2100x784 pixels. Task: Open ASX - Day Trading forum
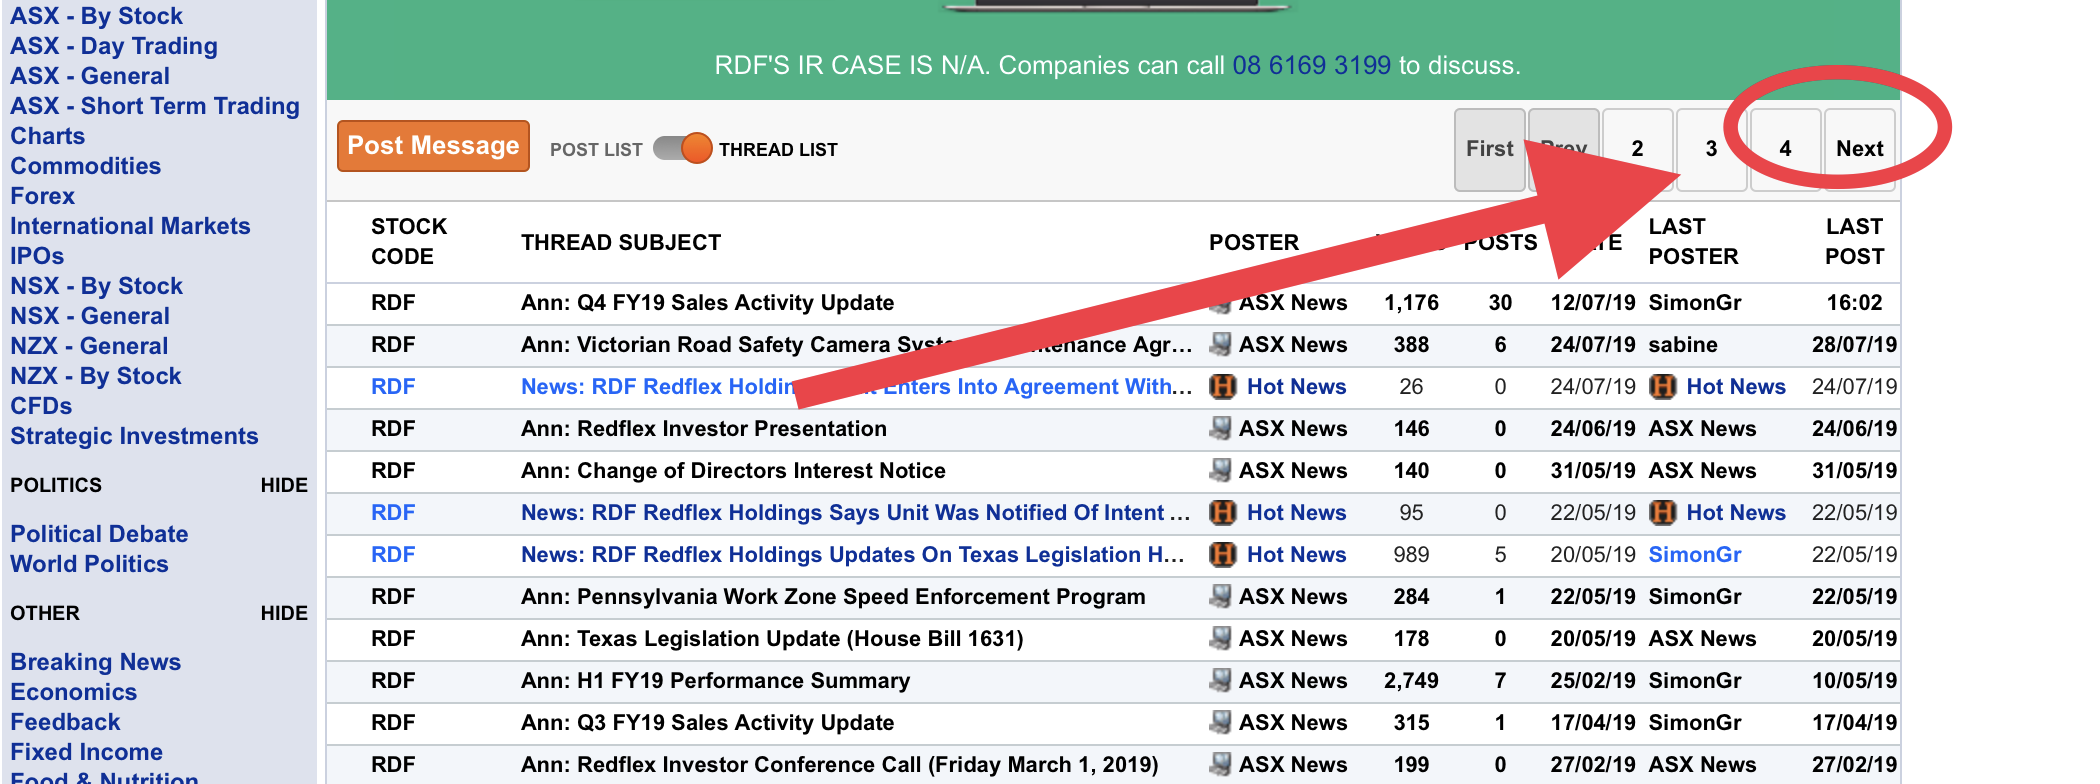click(113, 46)
